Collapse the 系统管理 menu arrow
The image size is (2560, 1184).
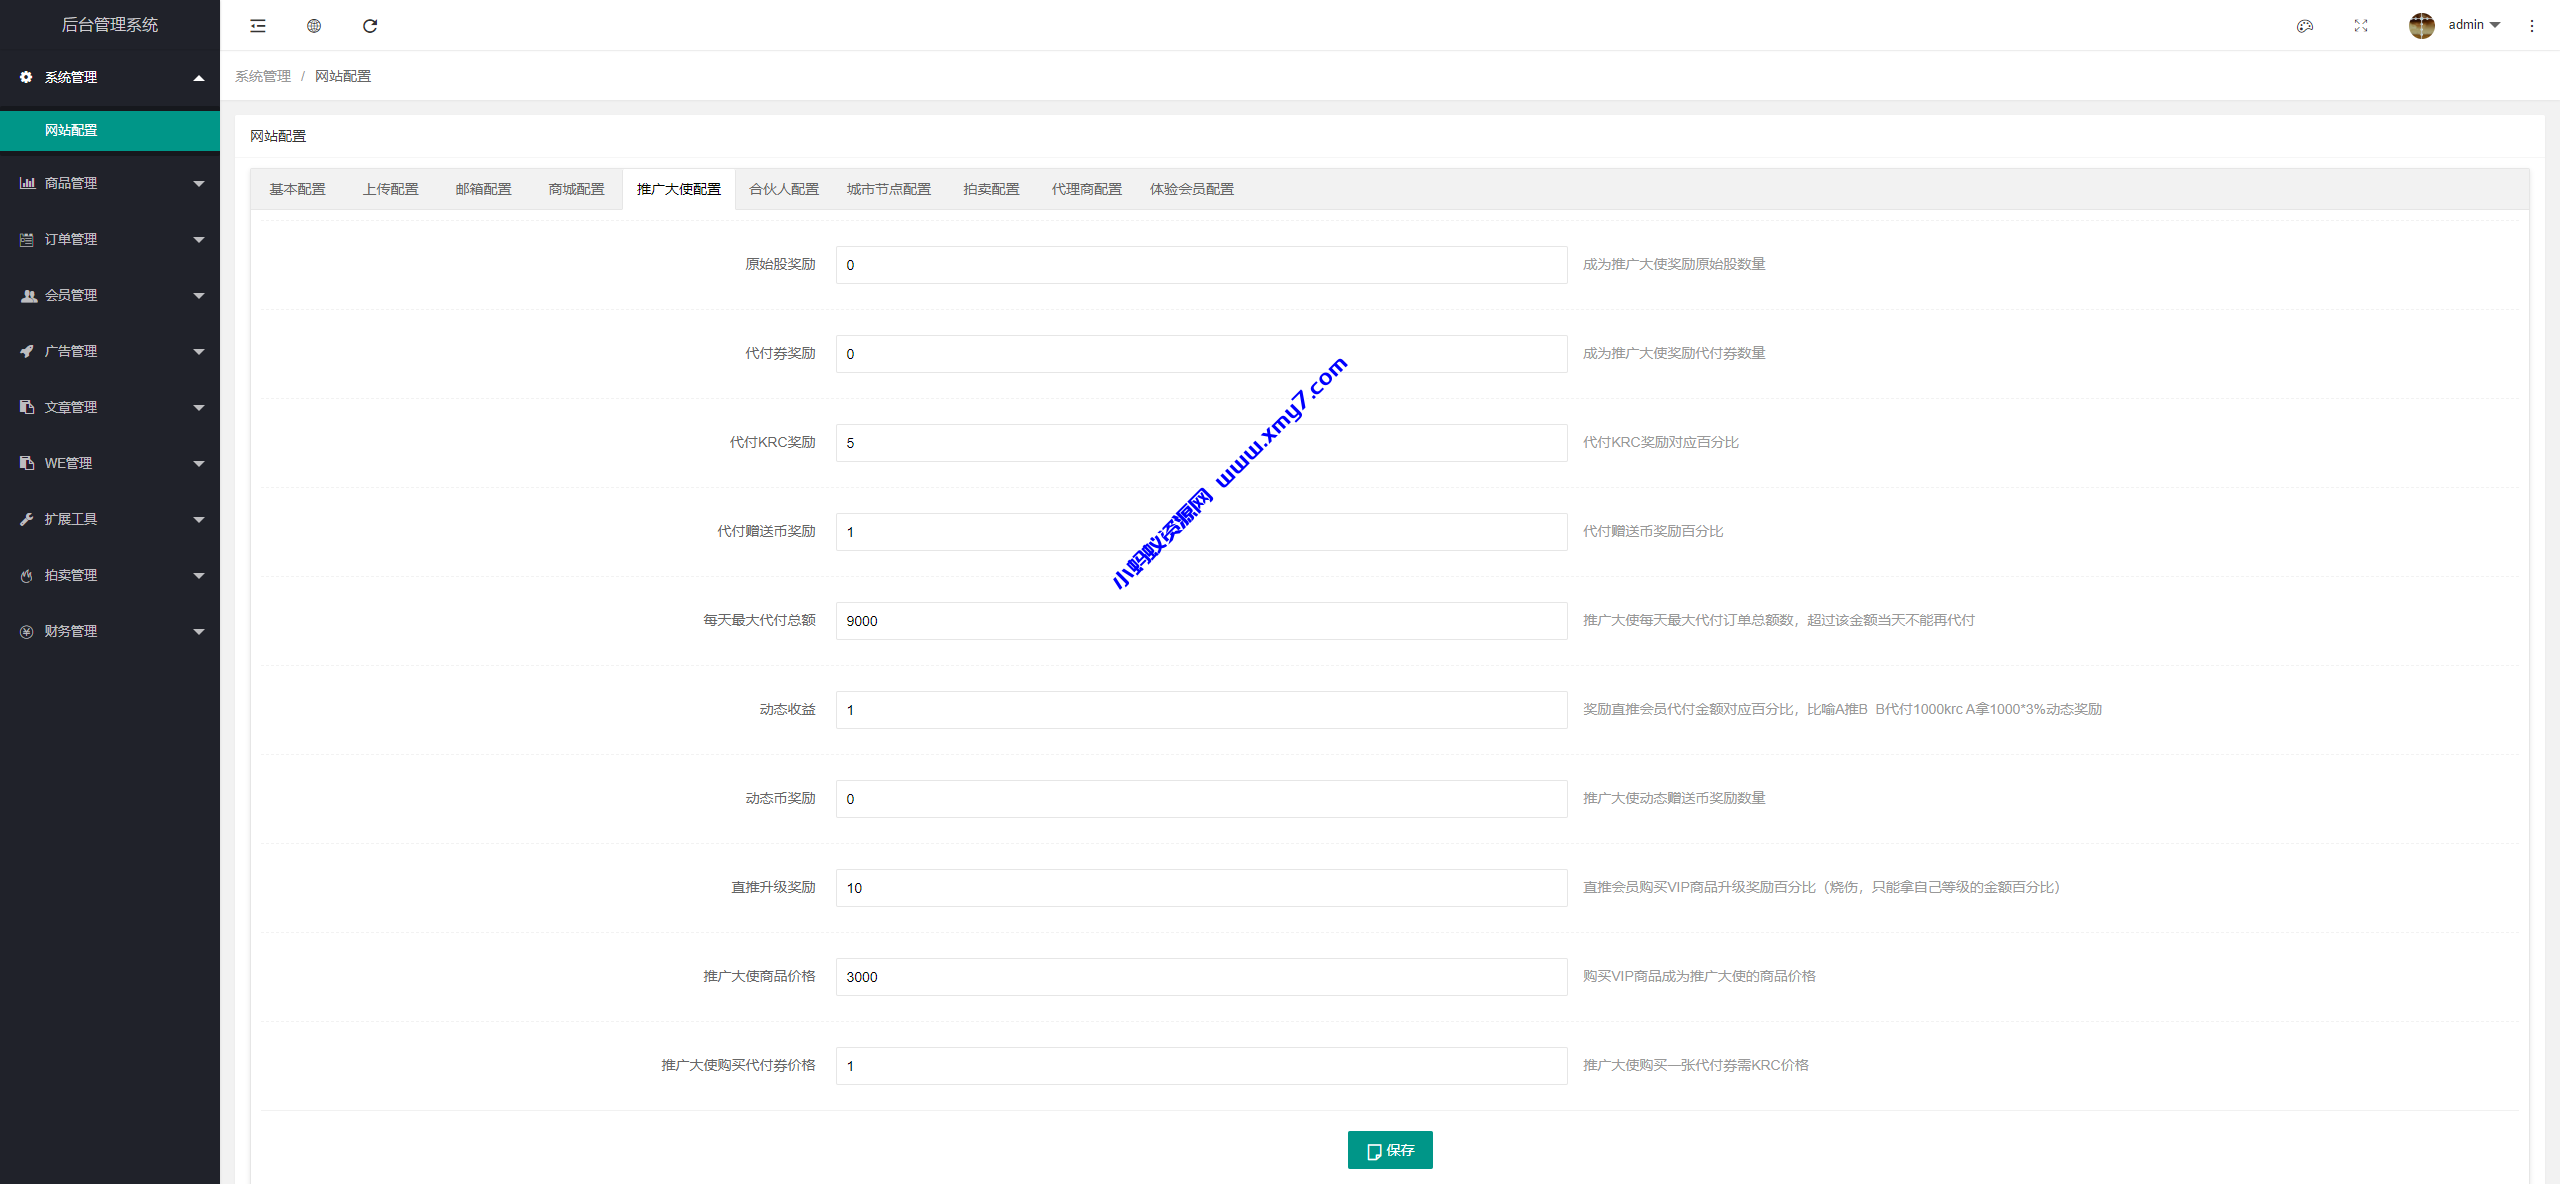coord(199,78)
